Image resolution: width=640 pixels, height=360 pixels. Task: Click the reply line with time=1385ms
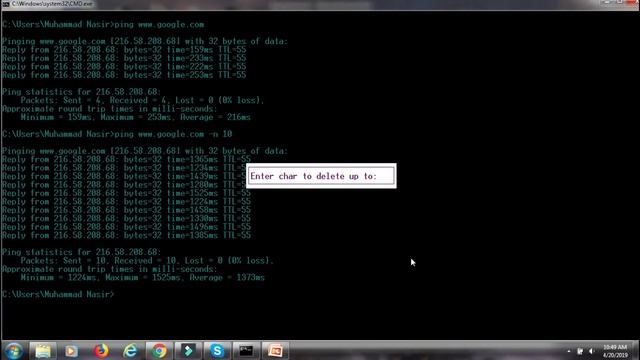(127, 236)
